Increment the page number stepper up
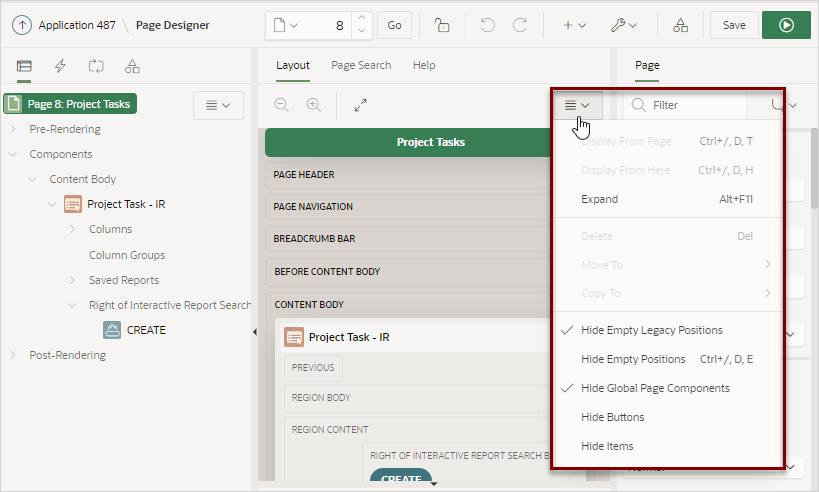Viewport: 819px width, 492px height. pyautogui.click(x=361, y=18)
